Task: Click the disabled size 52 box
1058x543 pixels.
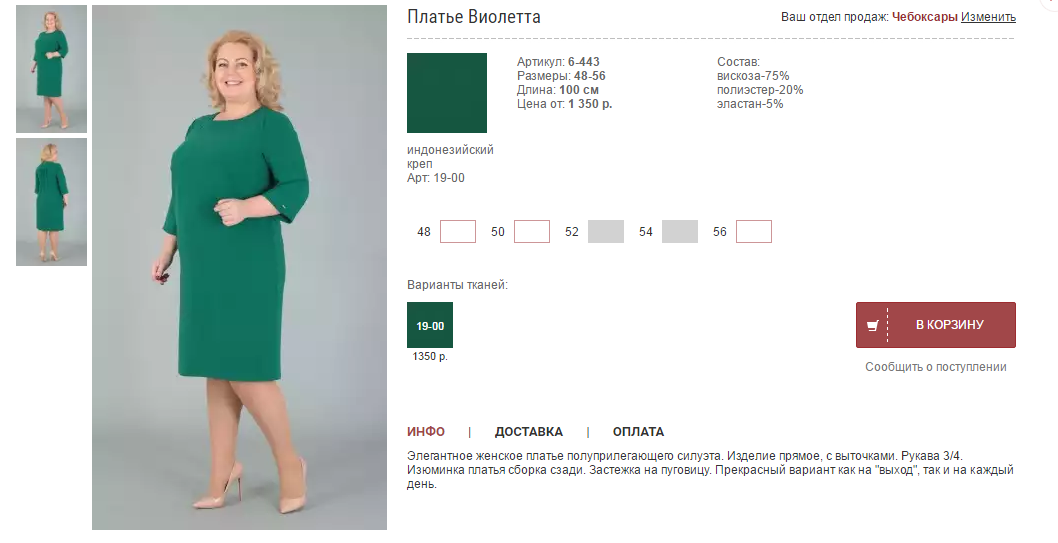Action: [606, 231]
